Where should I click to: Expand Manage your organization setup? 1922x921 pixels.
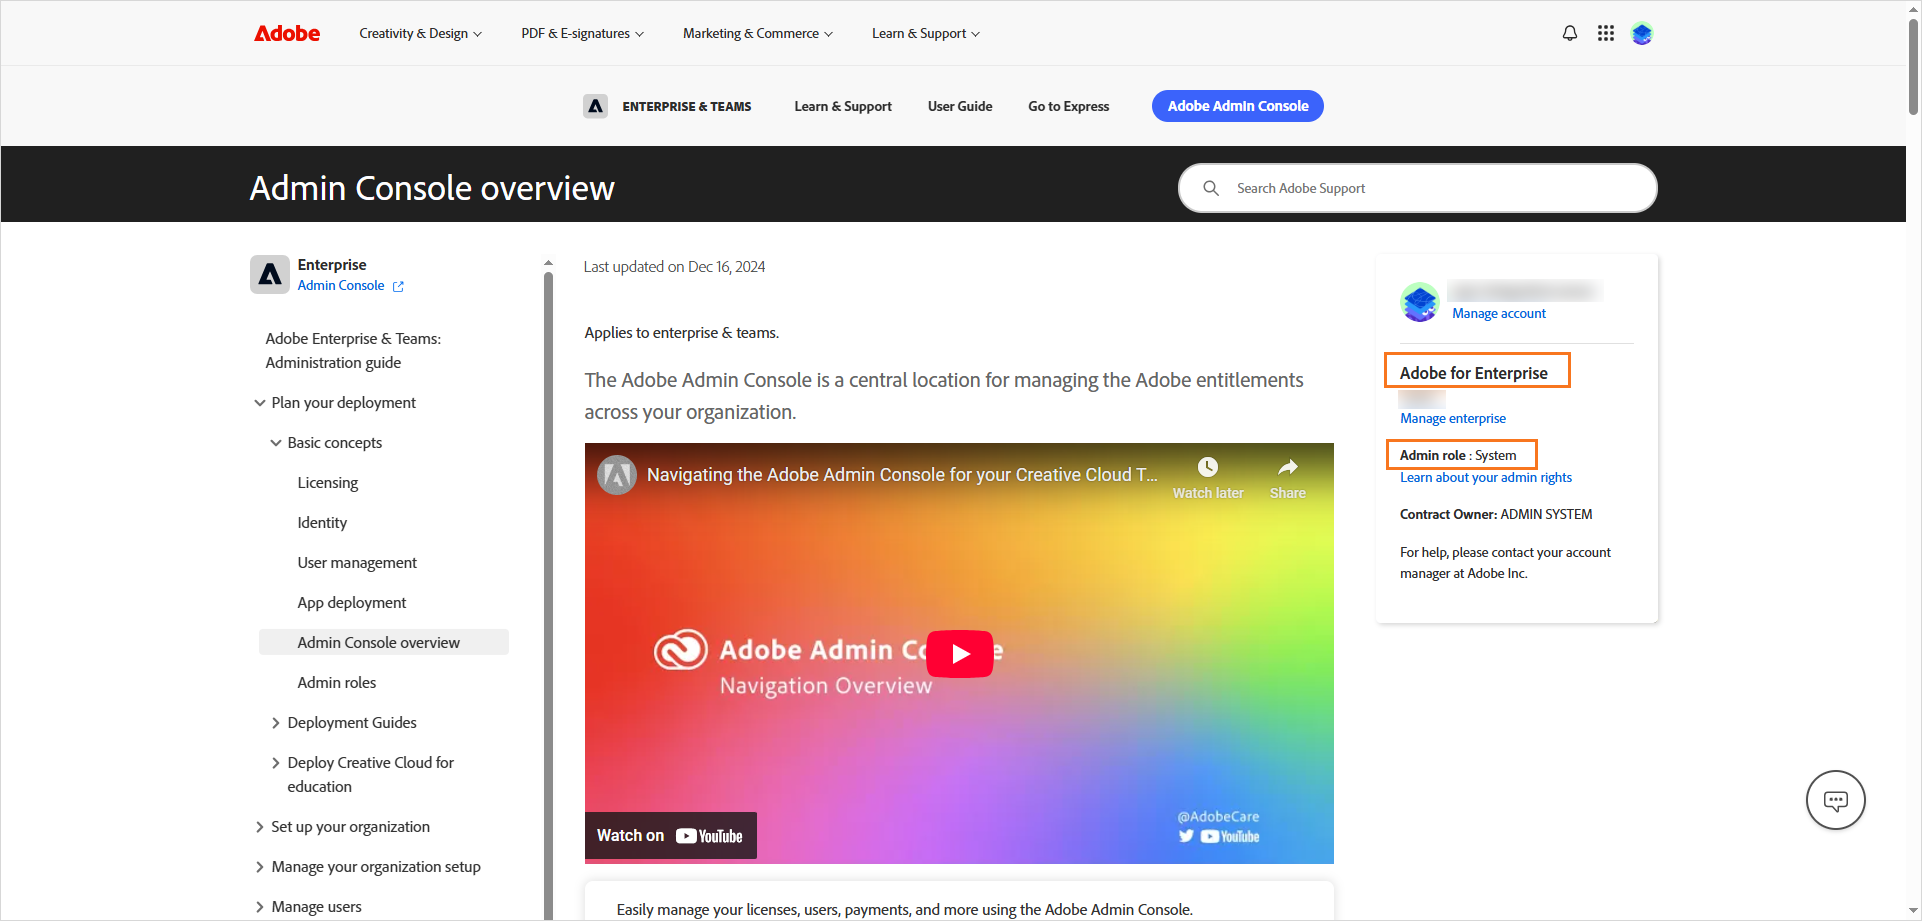pos(260,867)
